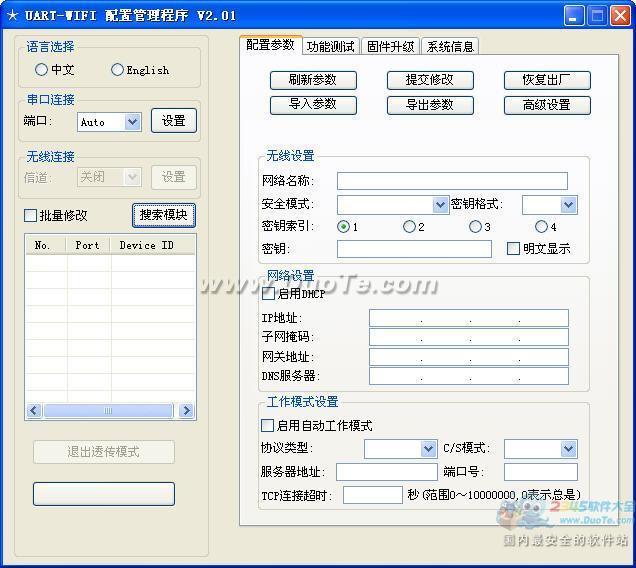Click the 网络名称 input field
Screen dimensions: 636x568
[452, 181]
